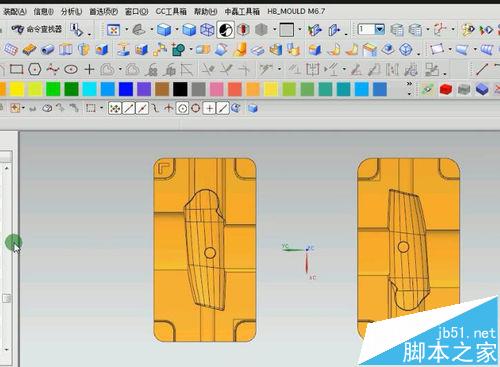This screenshot has width=500, height=367.
Task: Click the teal shape with plus icon
Action: [x=178, y=50]
